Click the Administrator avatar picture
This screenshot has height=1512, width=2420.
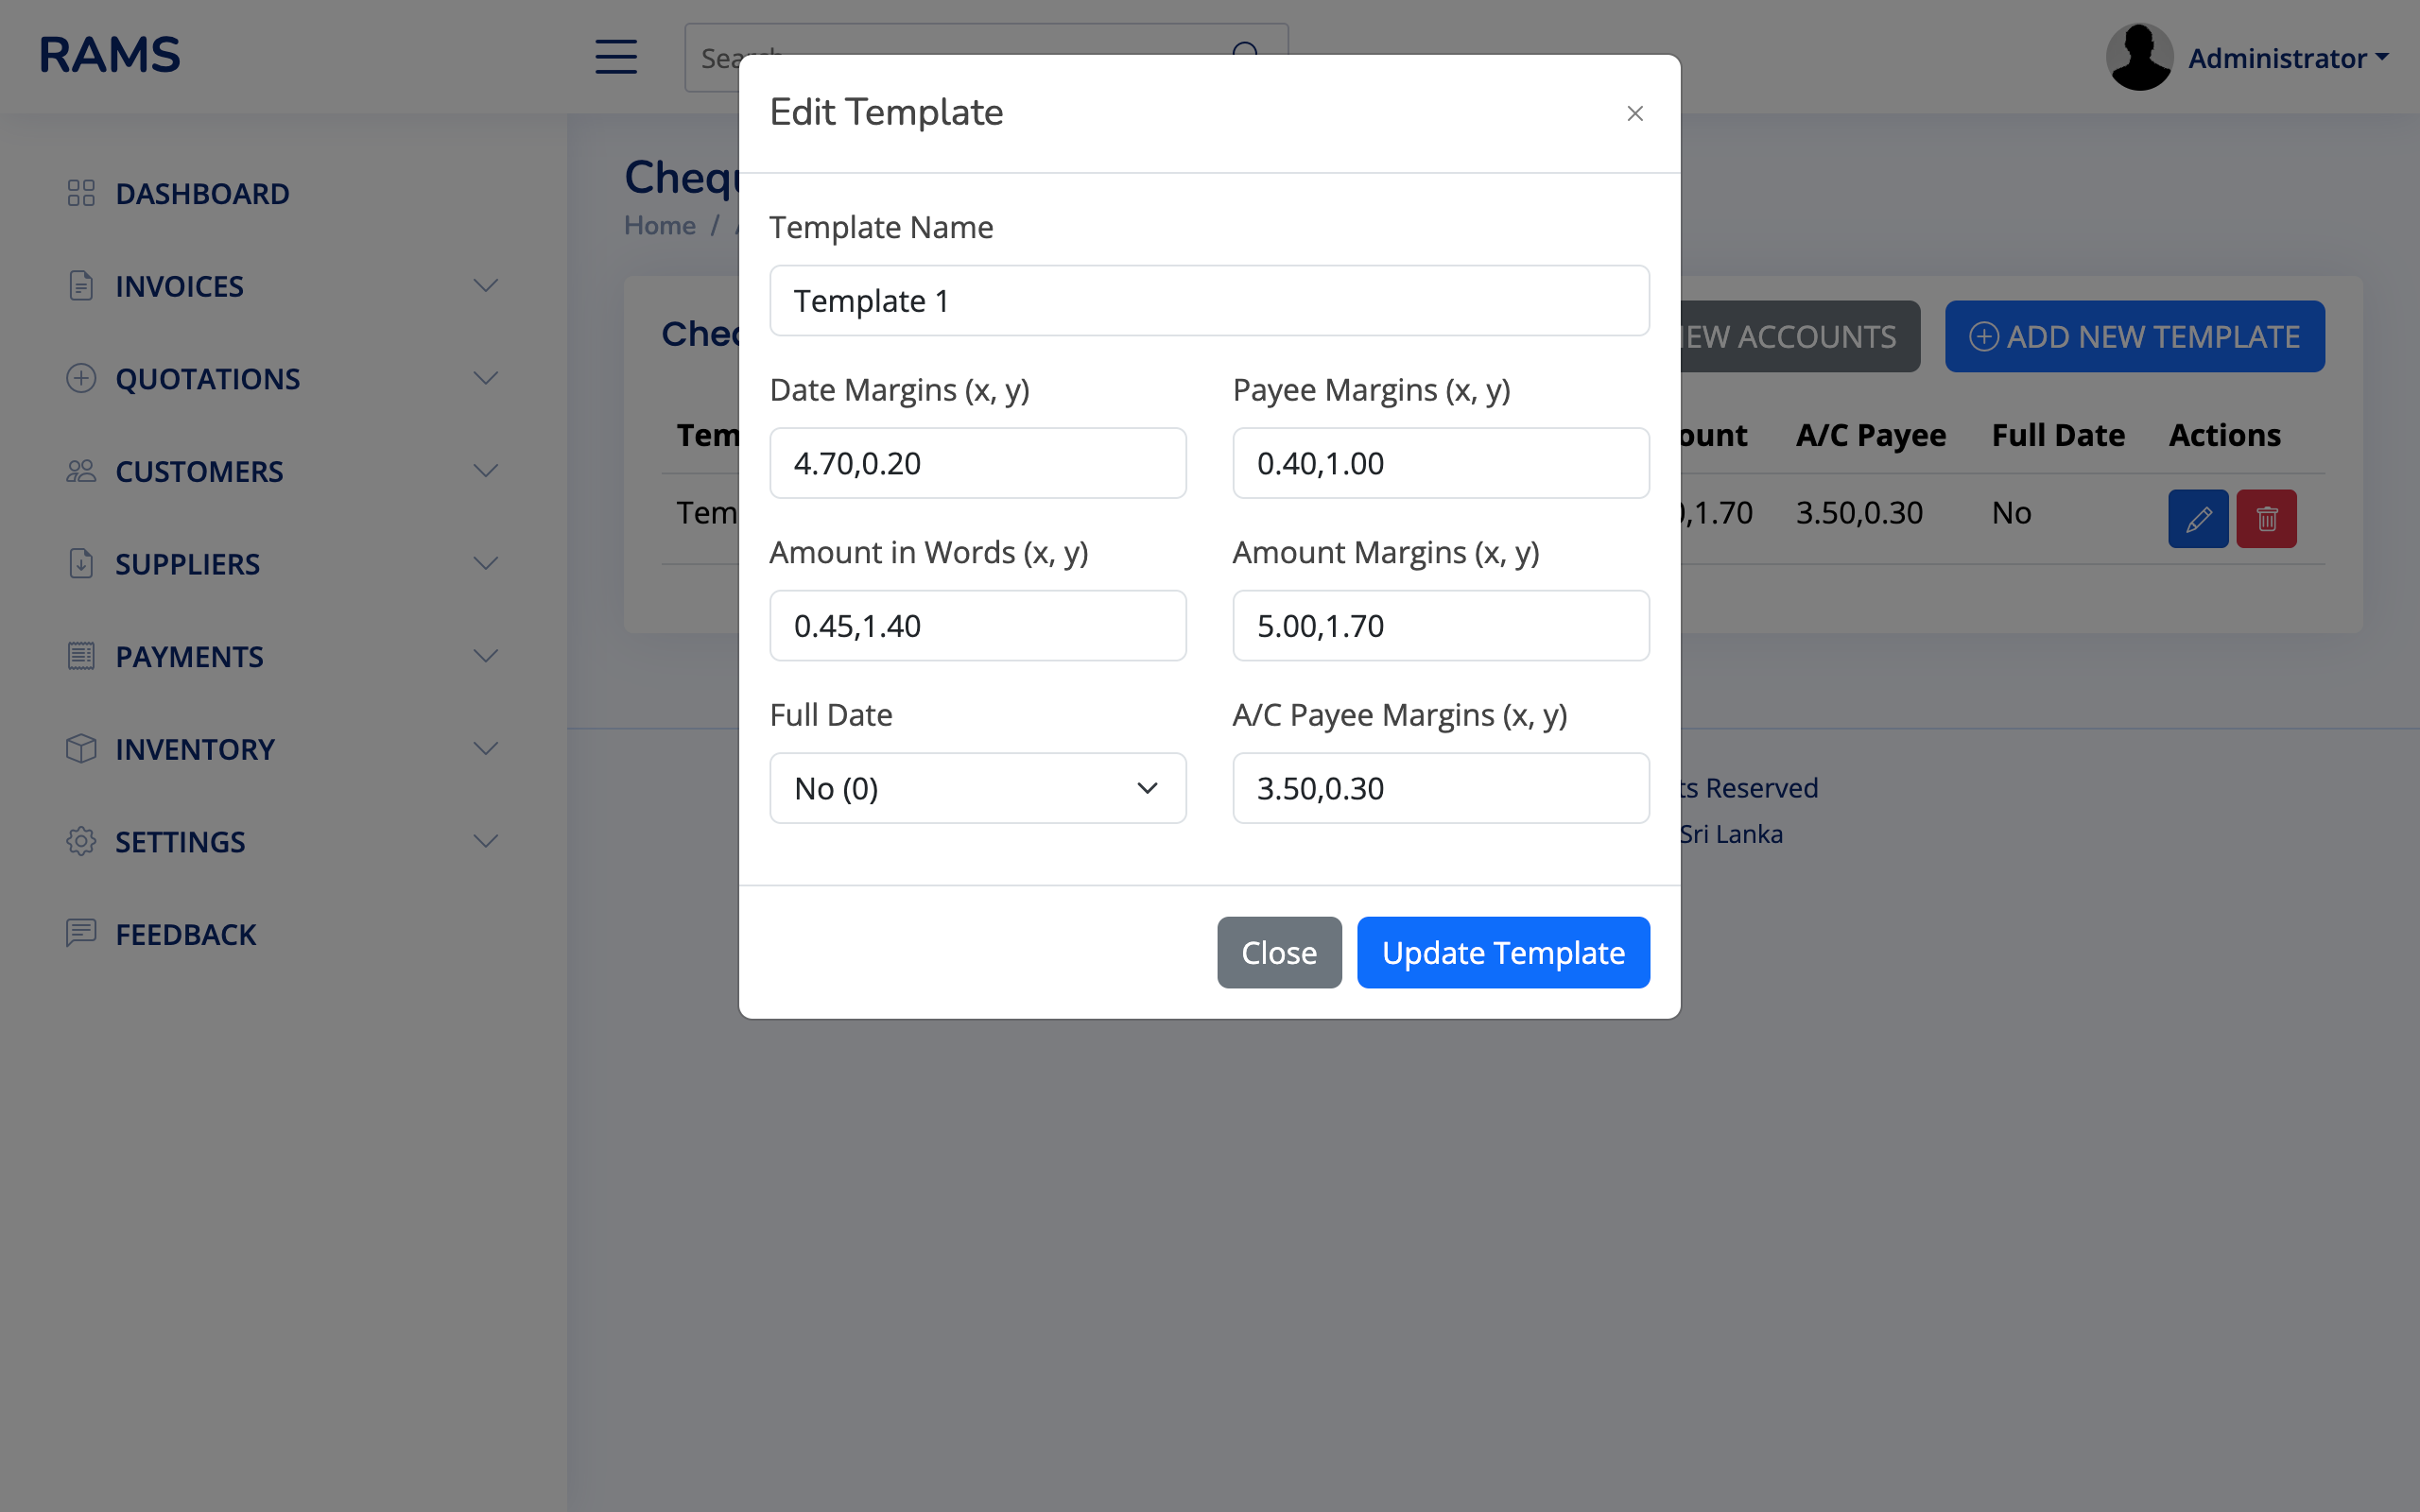pos(2138,57)
